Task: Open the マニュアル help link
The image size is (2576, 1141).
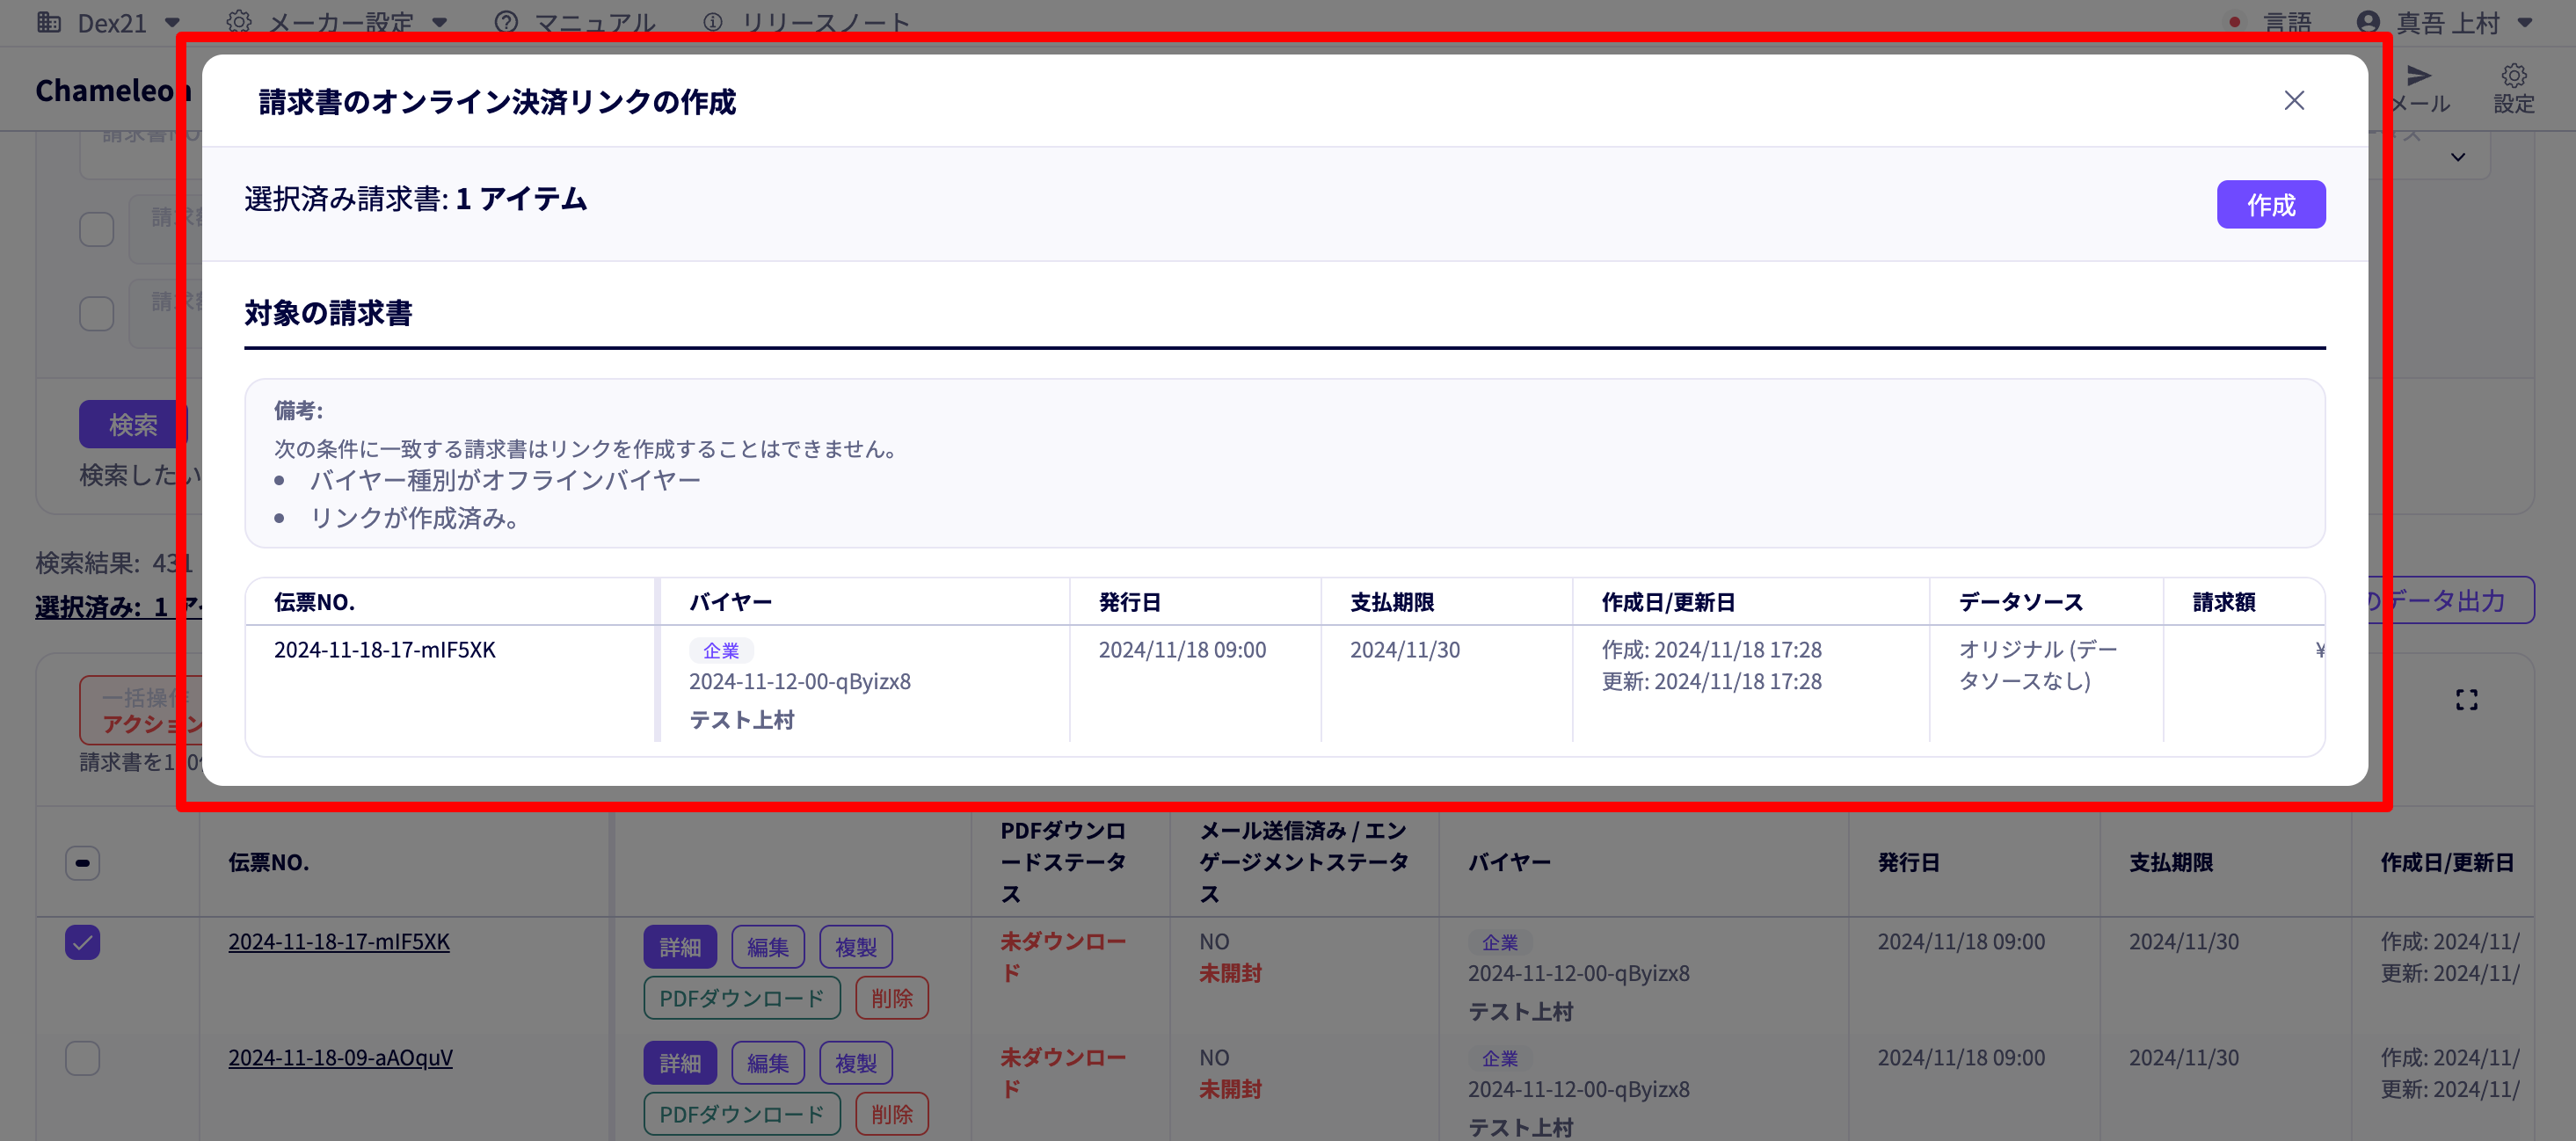Action: point(576,22)
